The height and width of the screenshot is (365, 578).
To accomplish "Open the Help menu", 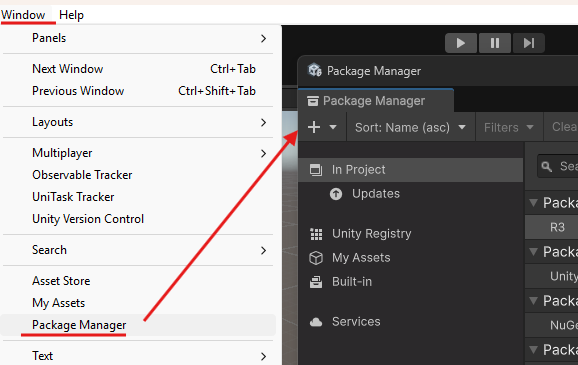I will click(x=72, y=15).
